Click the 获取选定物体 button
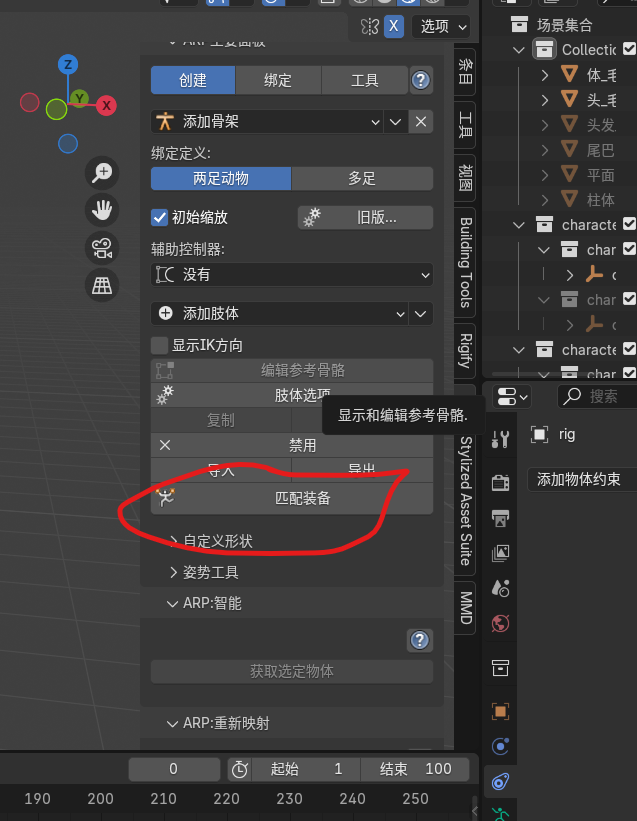This screenshot has width=637, height=821. click(292, 671)
